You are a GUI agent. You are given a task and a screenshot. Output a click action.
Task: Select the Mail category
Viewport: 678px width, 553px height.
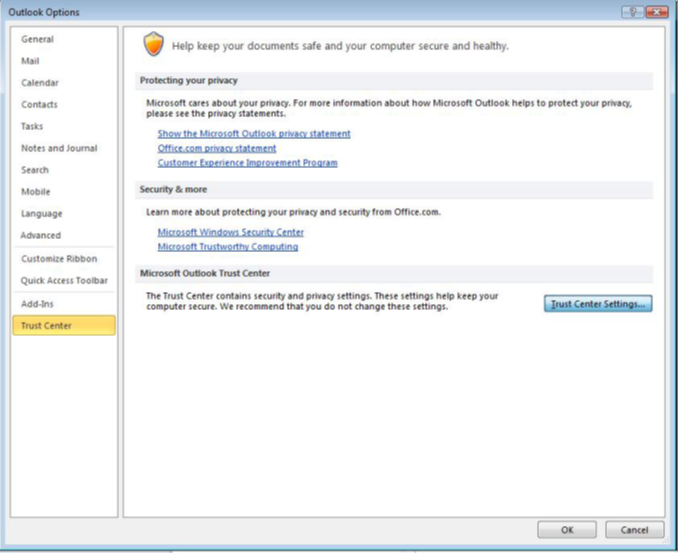click(64, 61)
